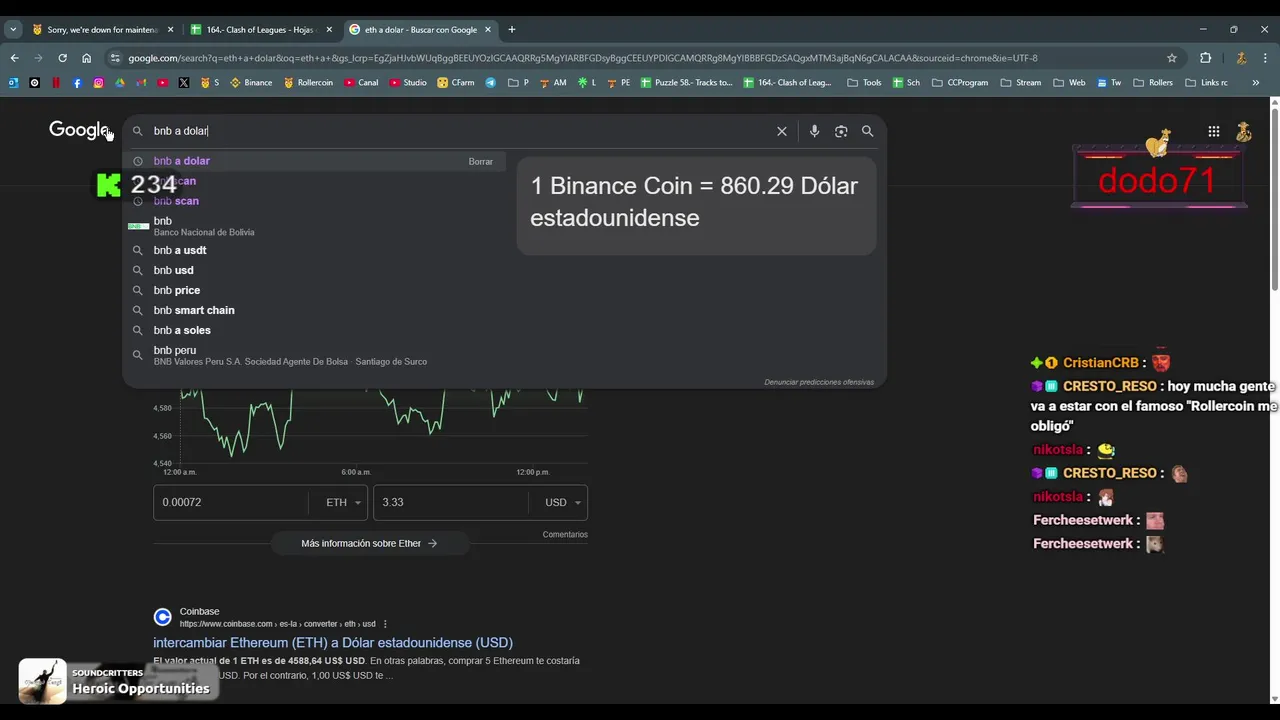Bookmark this page with star icon

1172,58
